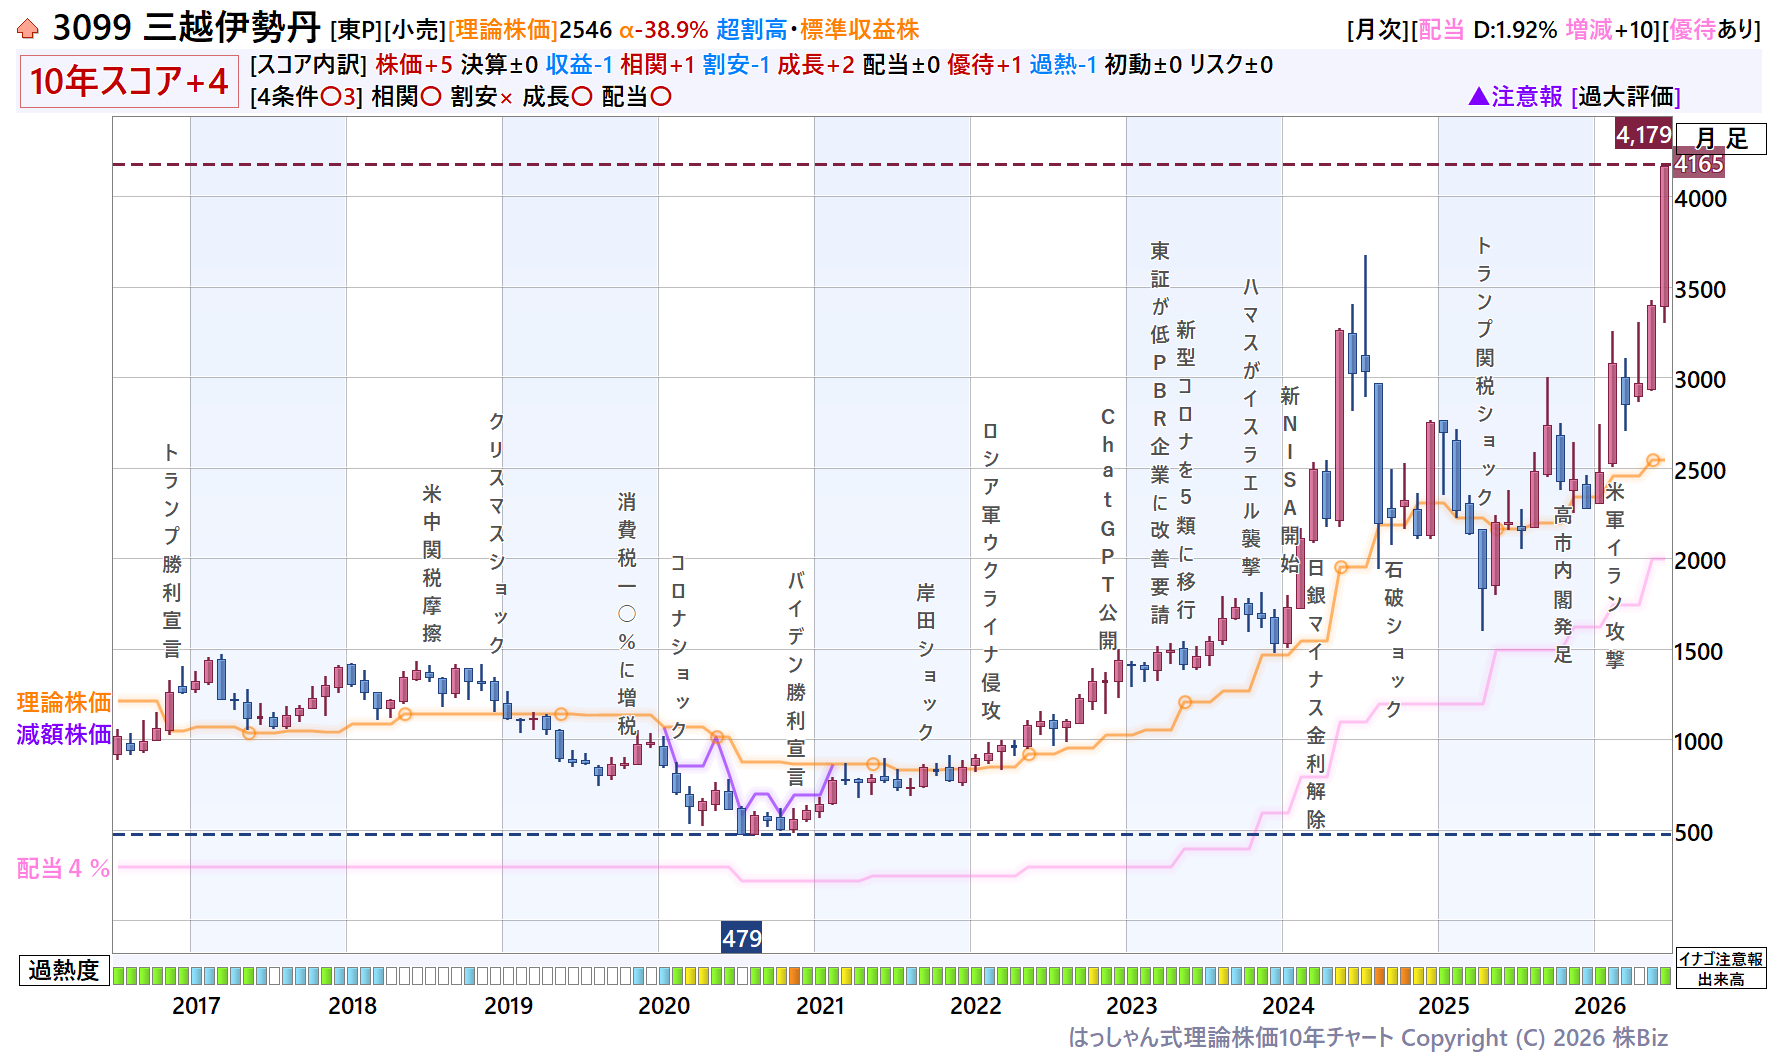Viewport: 1780px width, 1054px height.
Task: Click the 岸田ショック event annotation
Action: [926, 662]
